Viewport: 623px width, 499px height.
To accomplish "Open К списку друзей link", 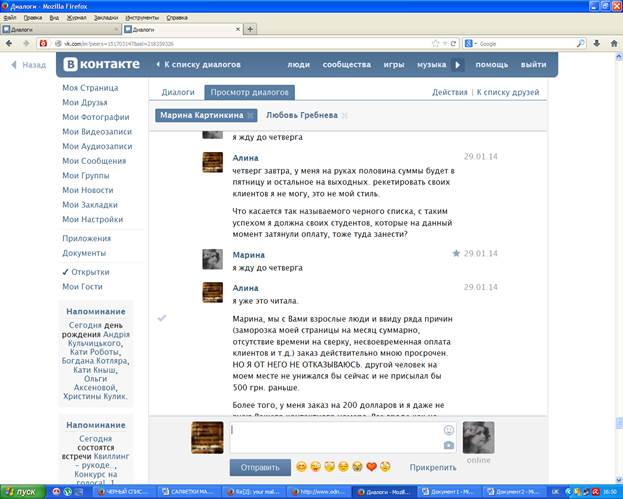I will 508,92.
